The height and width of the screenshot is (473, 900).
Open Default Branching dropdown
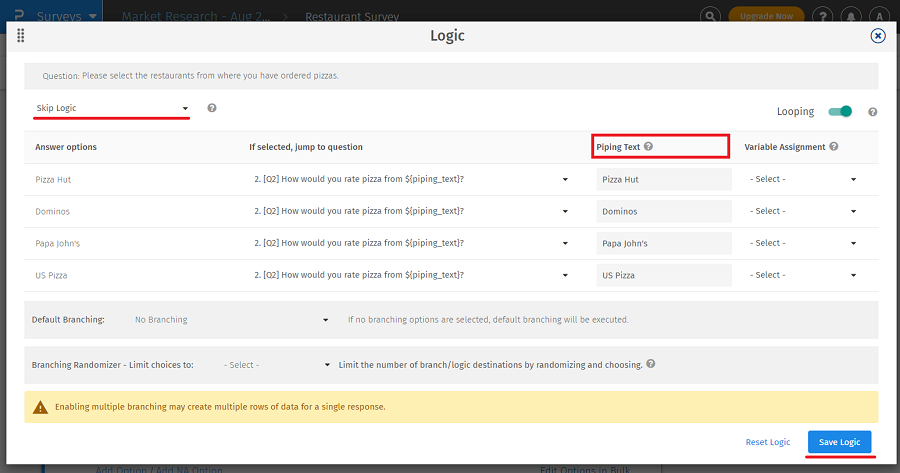tap(231, 320)
